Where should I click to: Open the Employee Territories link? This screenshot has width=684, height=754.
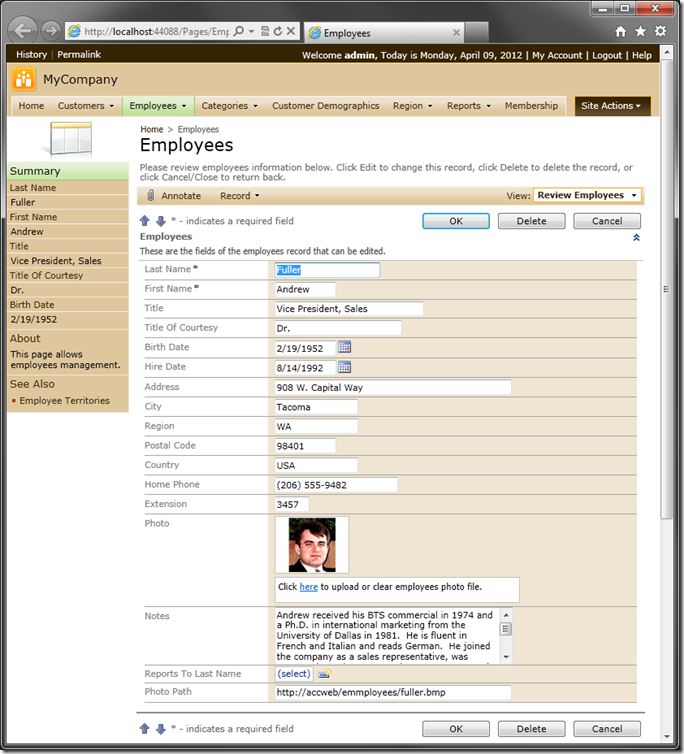coord(64,401)
